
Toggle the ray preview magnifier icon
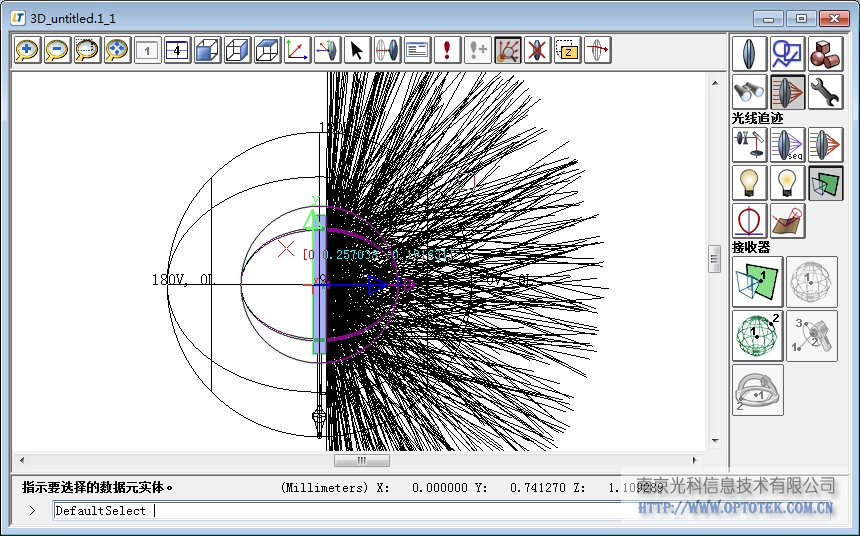(507, 50)
